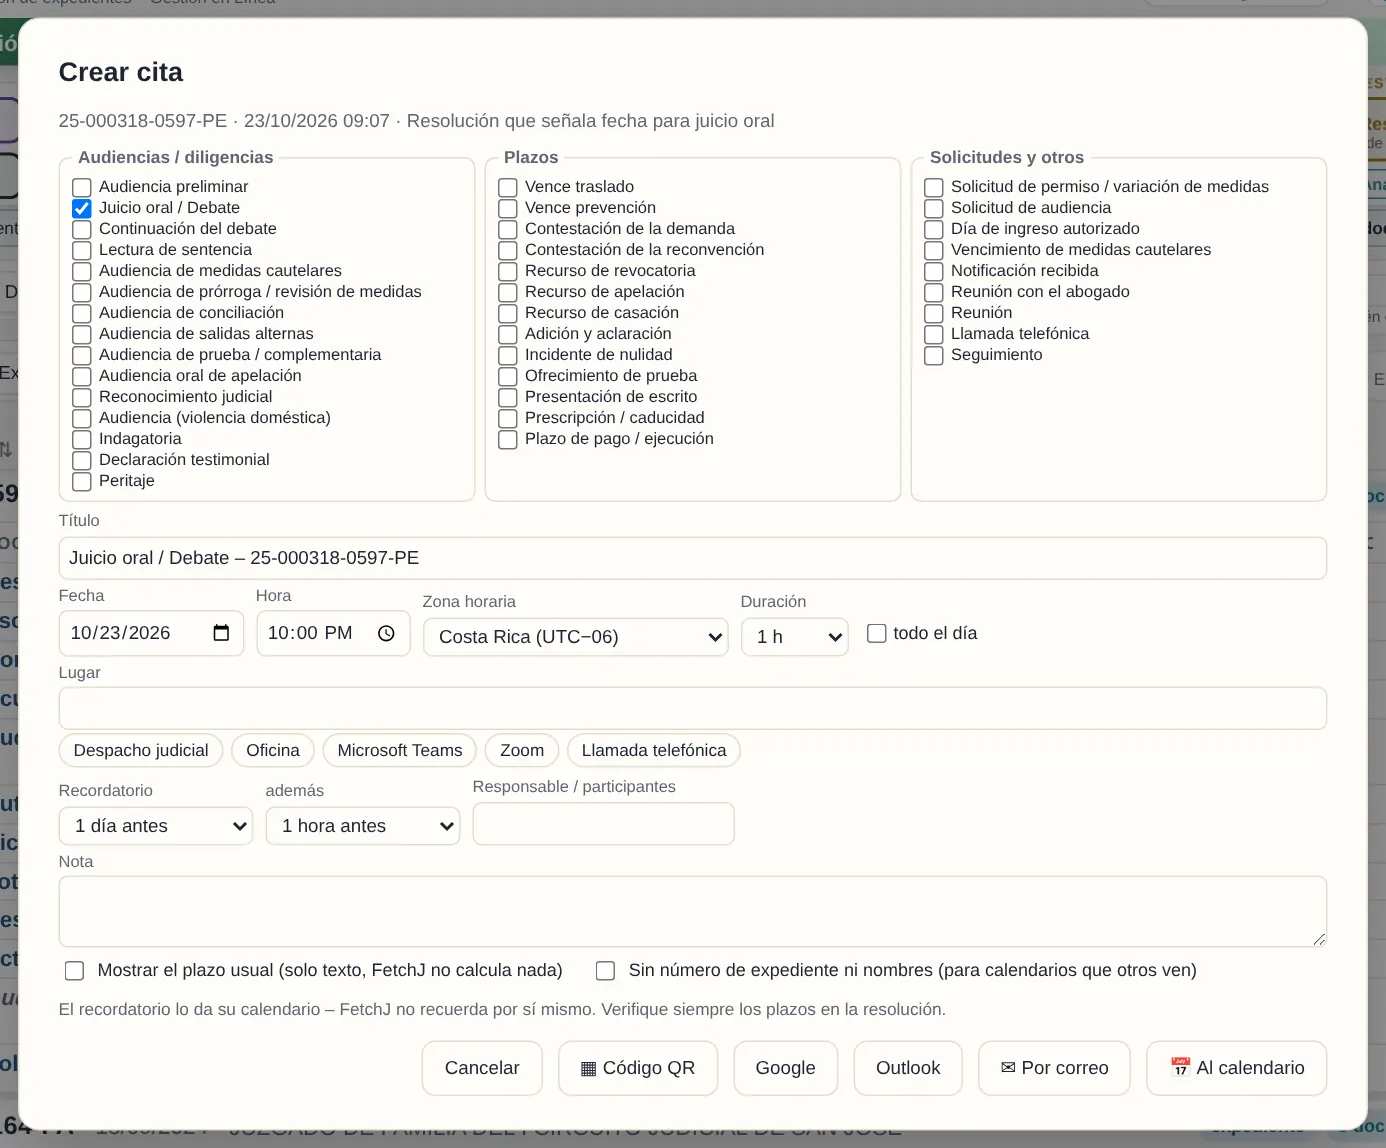Click the Responsable / participantes field
The image size is (1386, 1148).
pos(604,824)
